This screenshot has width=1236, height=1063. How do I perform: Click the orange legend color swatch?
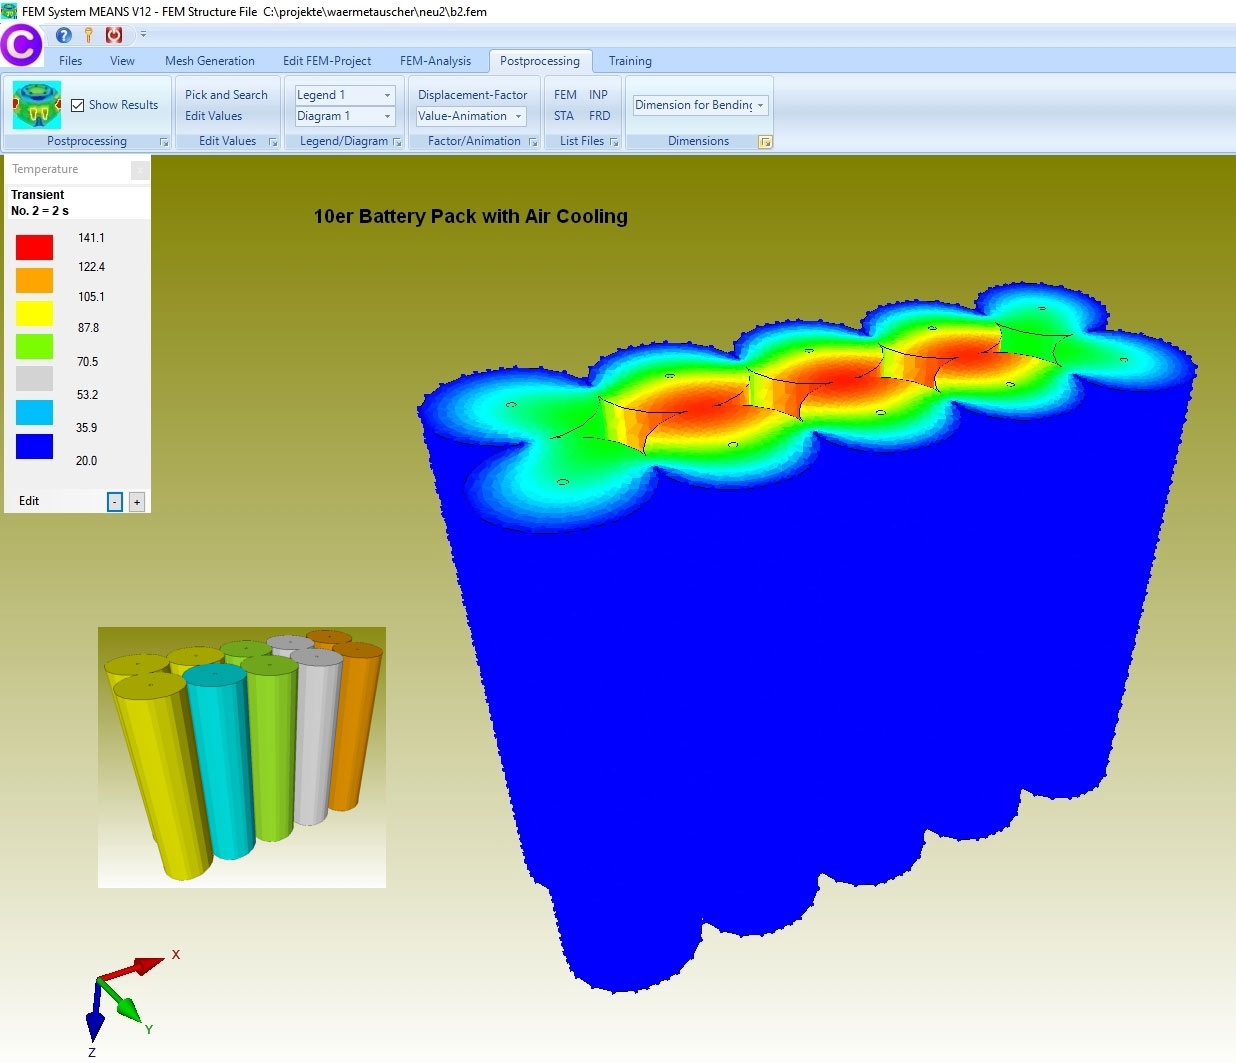(x=34, y=280)
